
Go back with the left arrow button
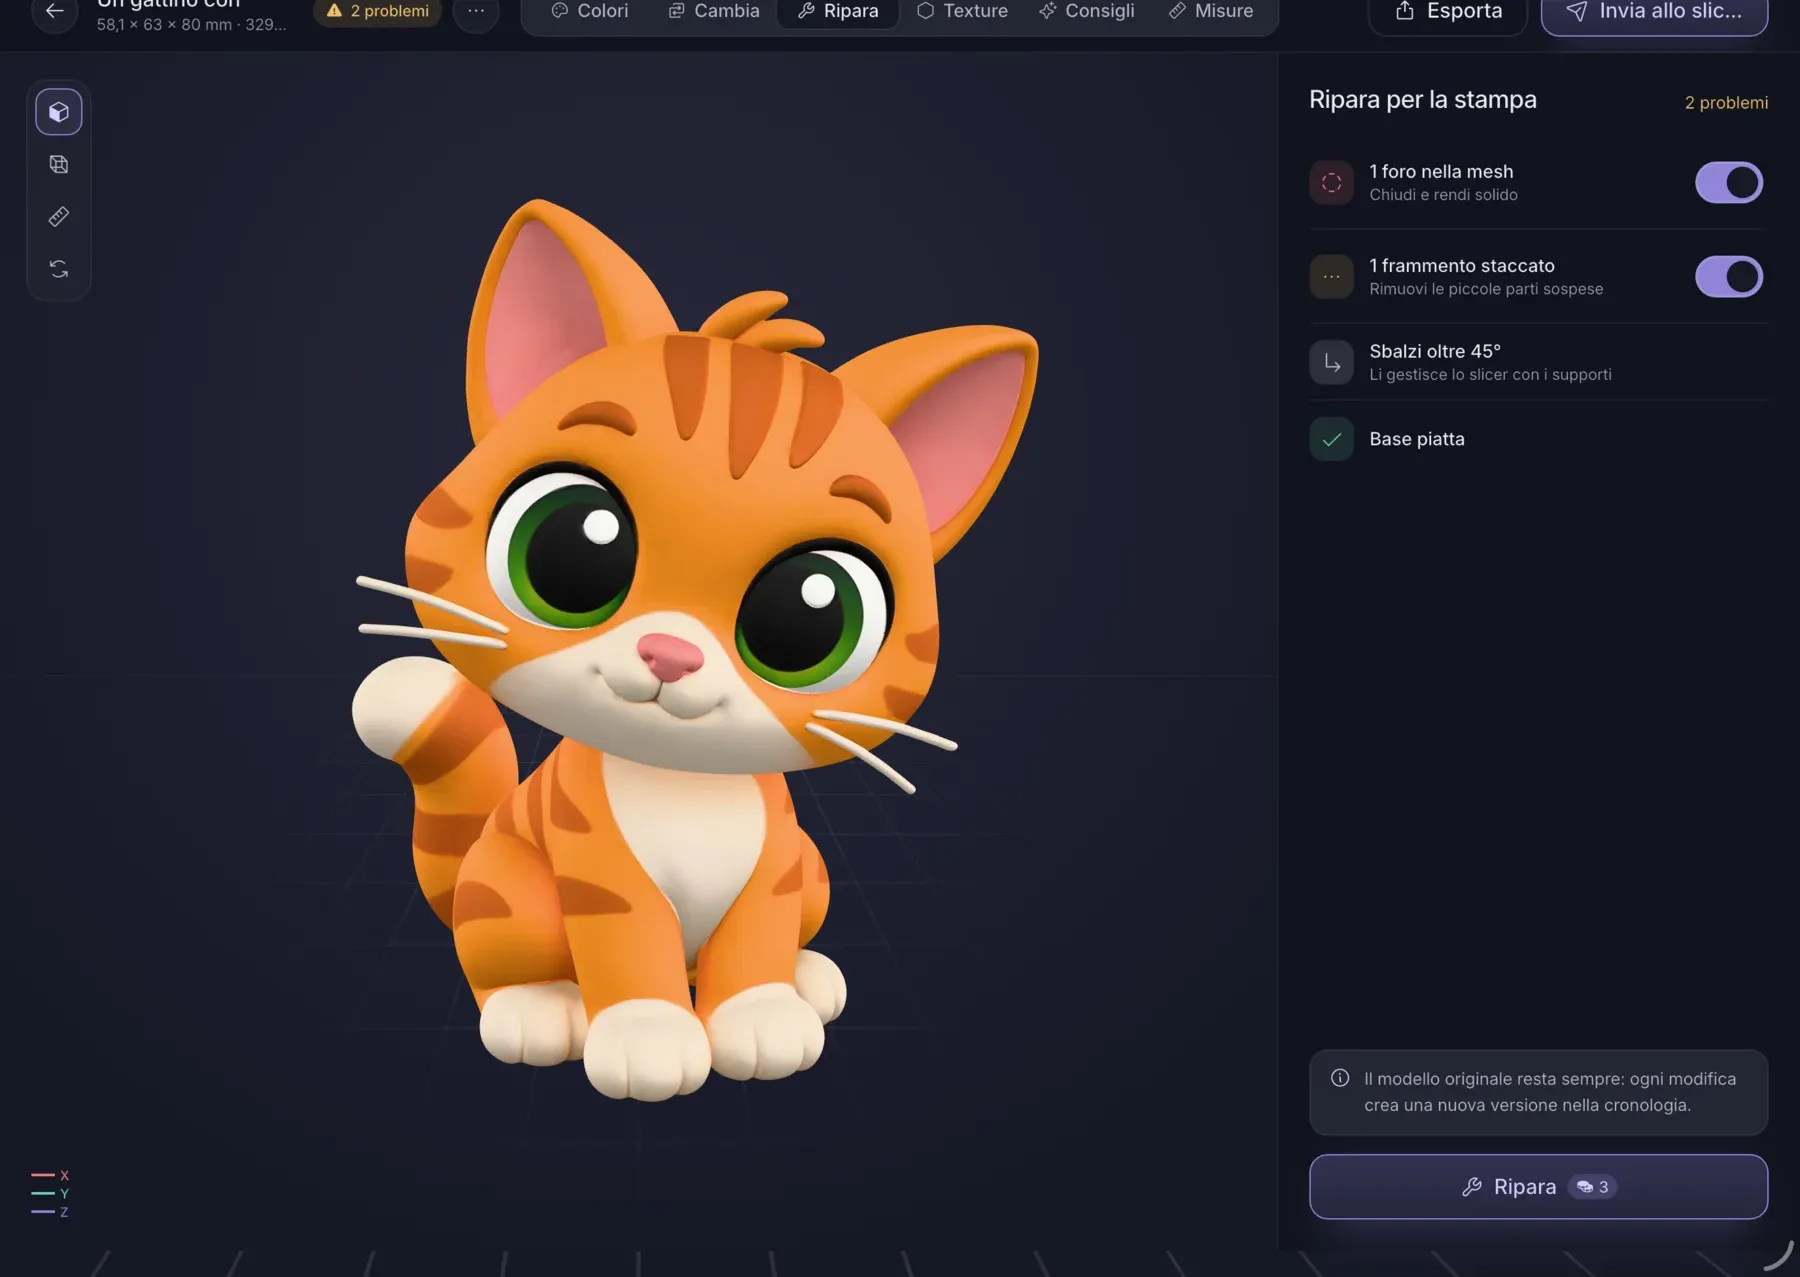coord(55,11)
